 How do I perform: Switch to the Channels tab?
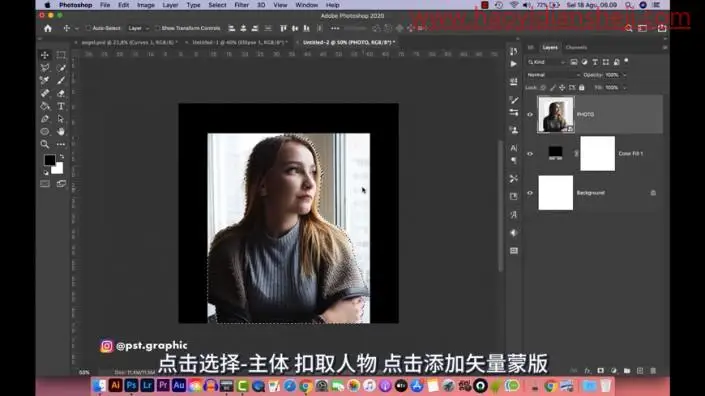[x=576, y=47]
